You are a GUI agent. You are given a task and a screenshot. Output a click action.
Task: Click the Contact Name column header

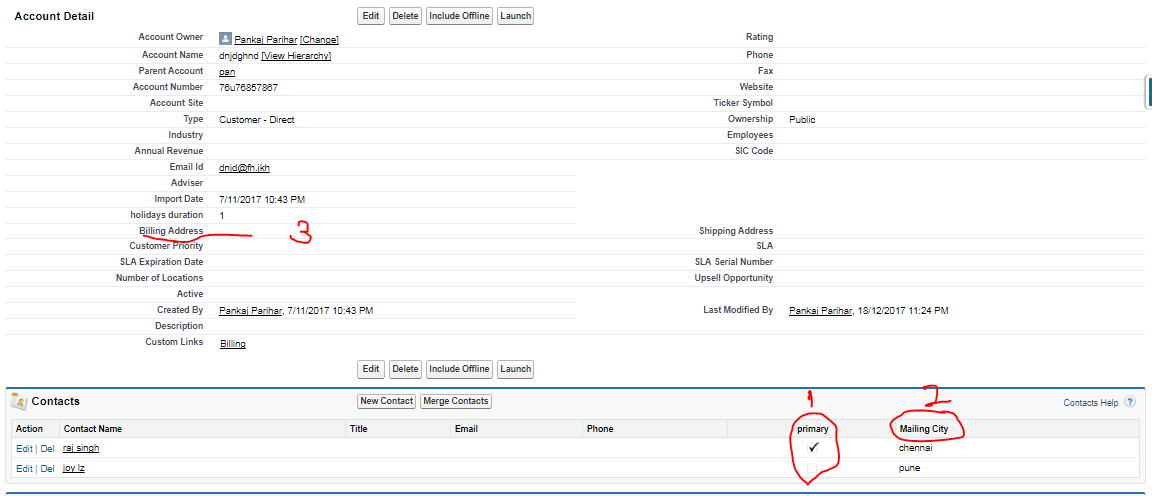point(93,429)
